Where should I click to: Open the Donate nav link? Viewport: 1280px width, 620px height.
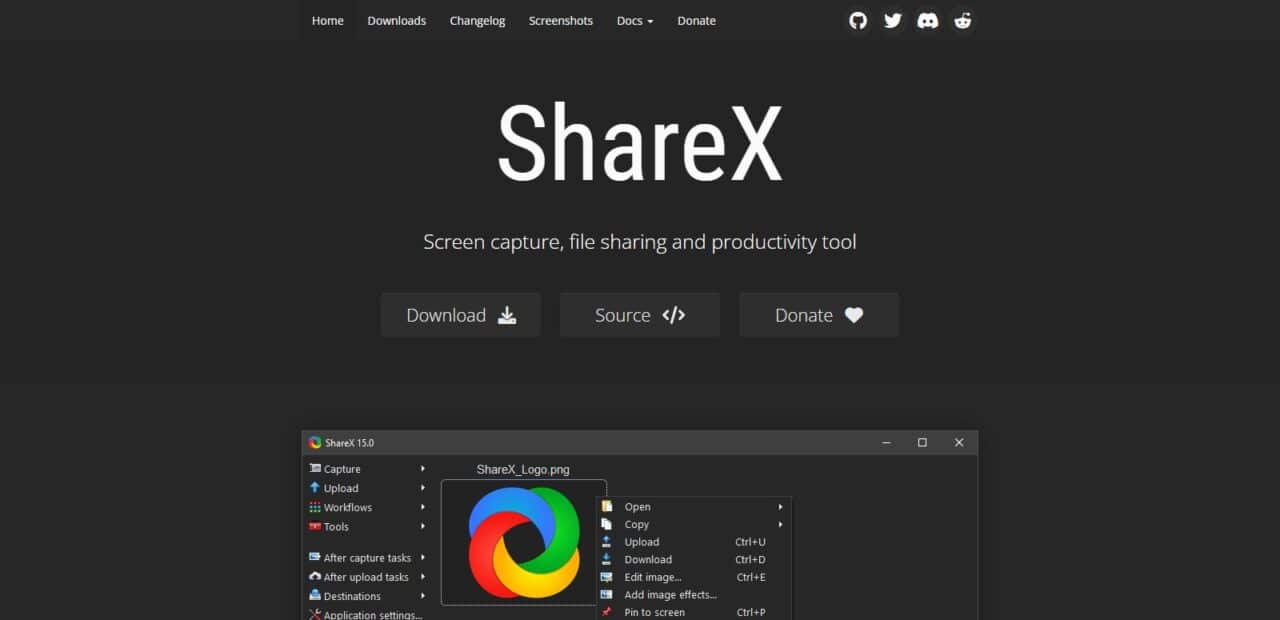pos(696,20)
